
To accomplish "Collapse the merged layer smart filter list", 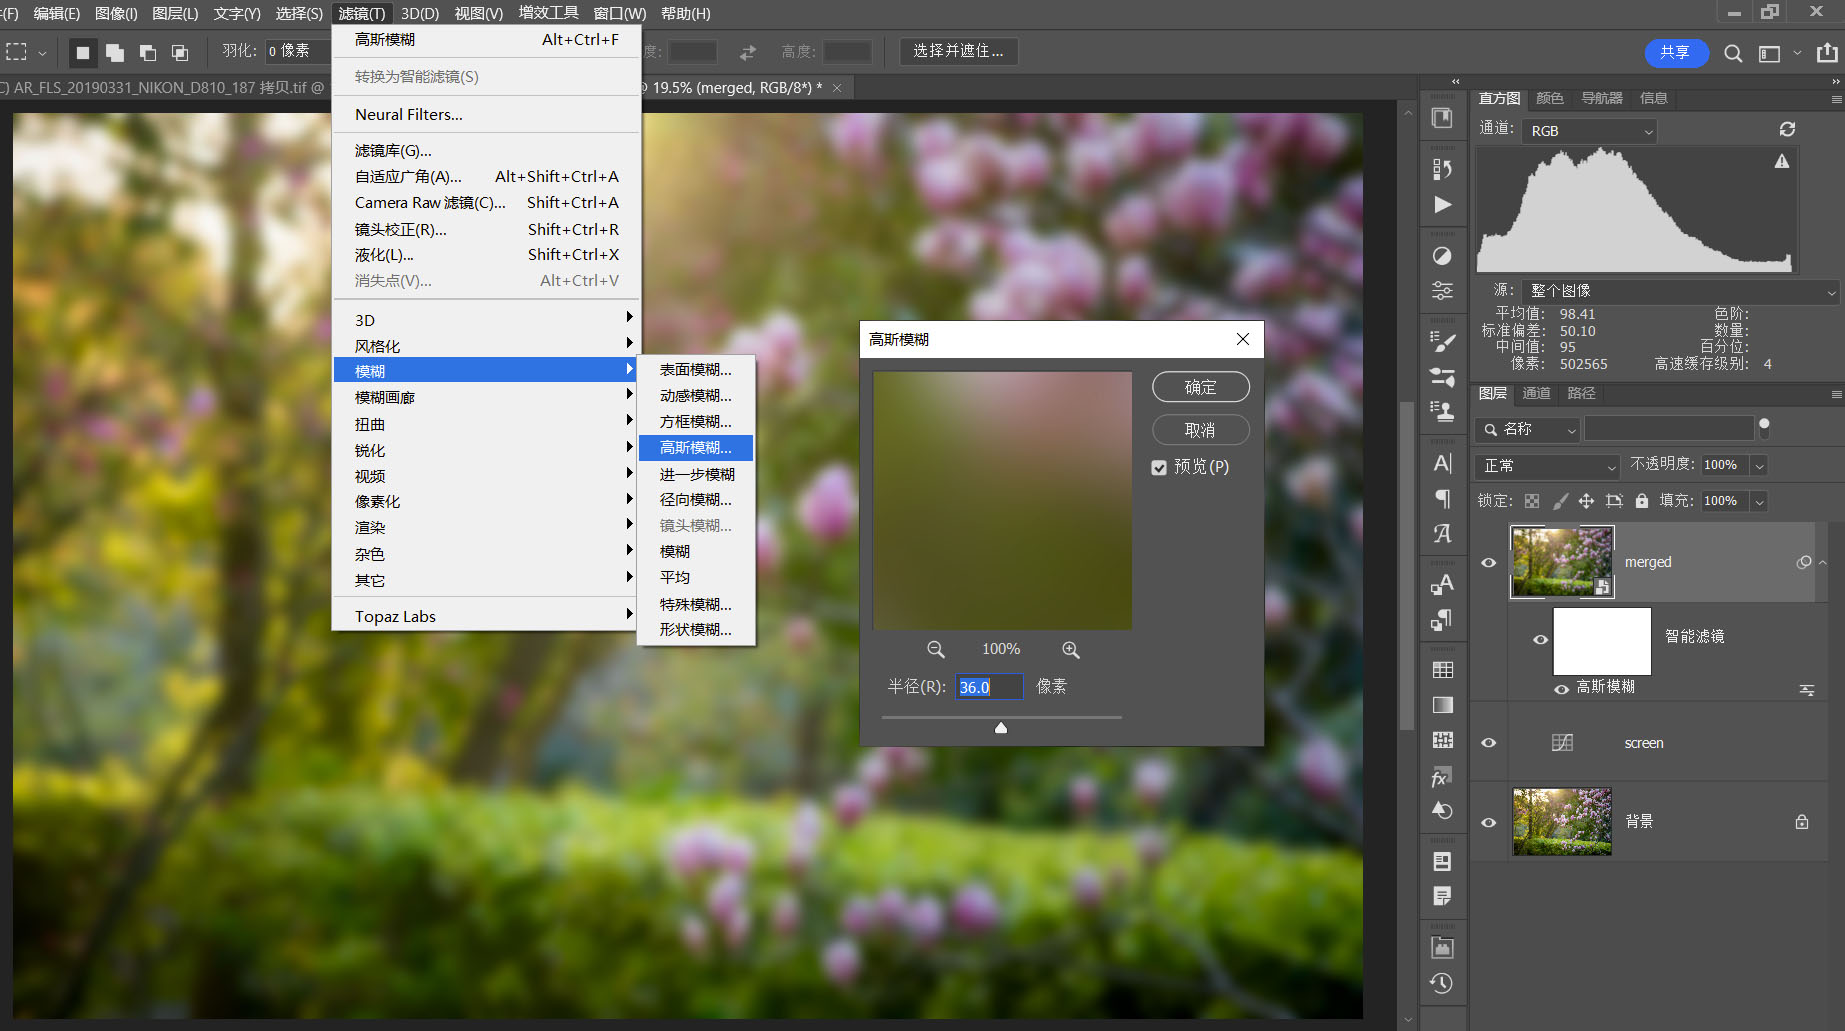I will [1823, 563].
